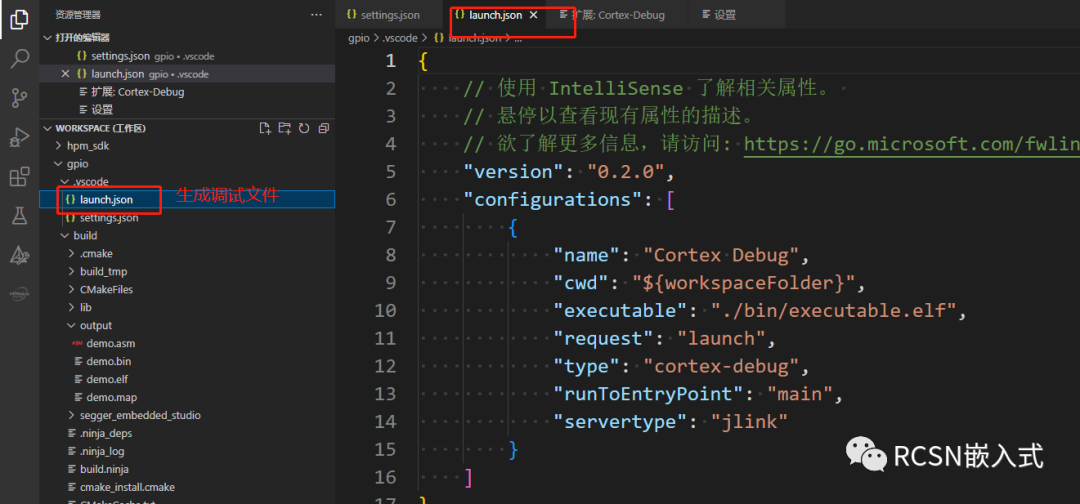Open the Extensions view
The image size is (1080, 504).
tap(19, 177)
